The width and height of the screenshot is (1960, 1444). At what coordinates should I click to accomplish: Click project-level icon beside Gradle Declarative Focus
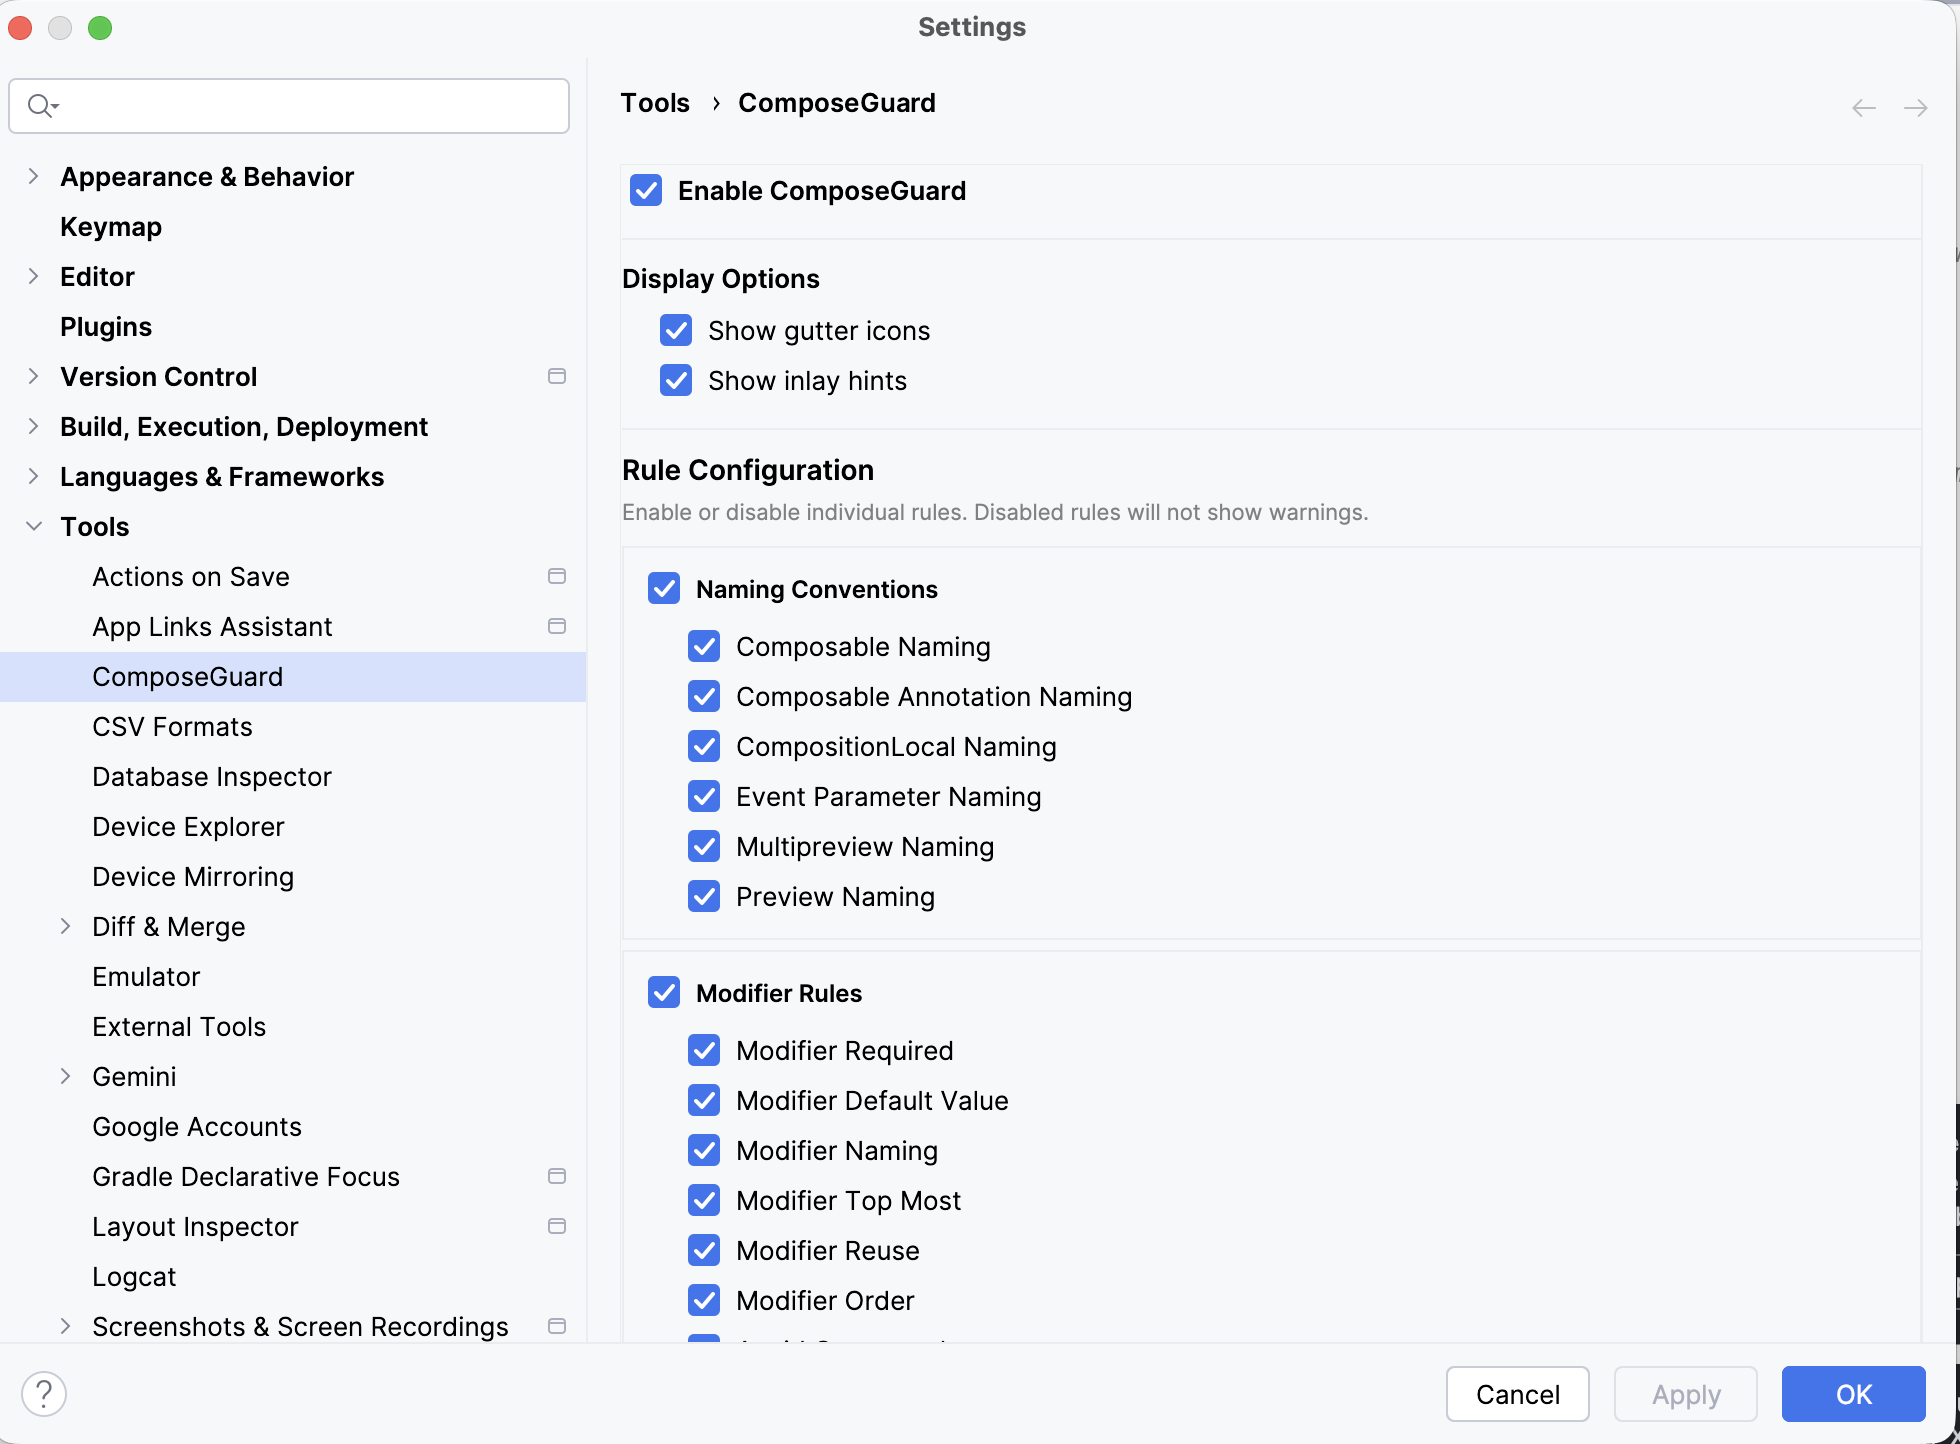(x=557, y=1176)
